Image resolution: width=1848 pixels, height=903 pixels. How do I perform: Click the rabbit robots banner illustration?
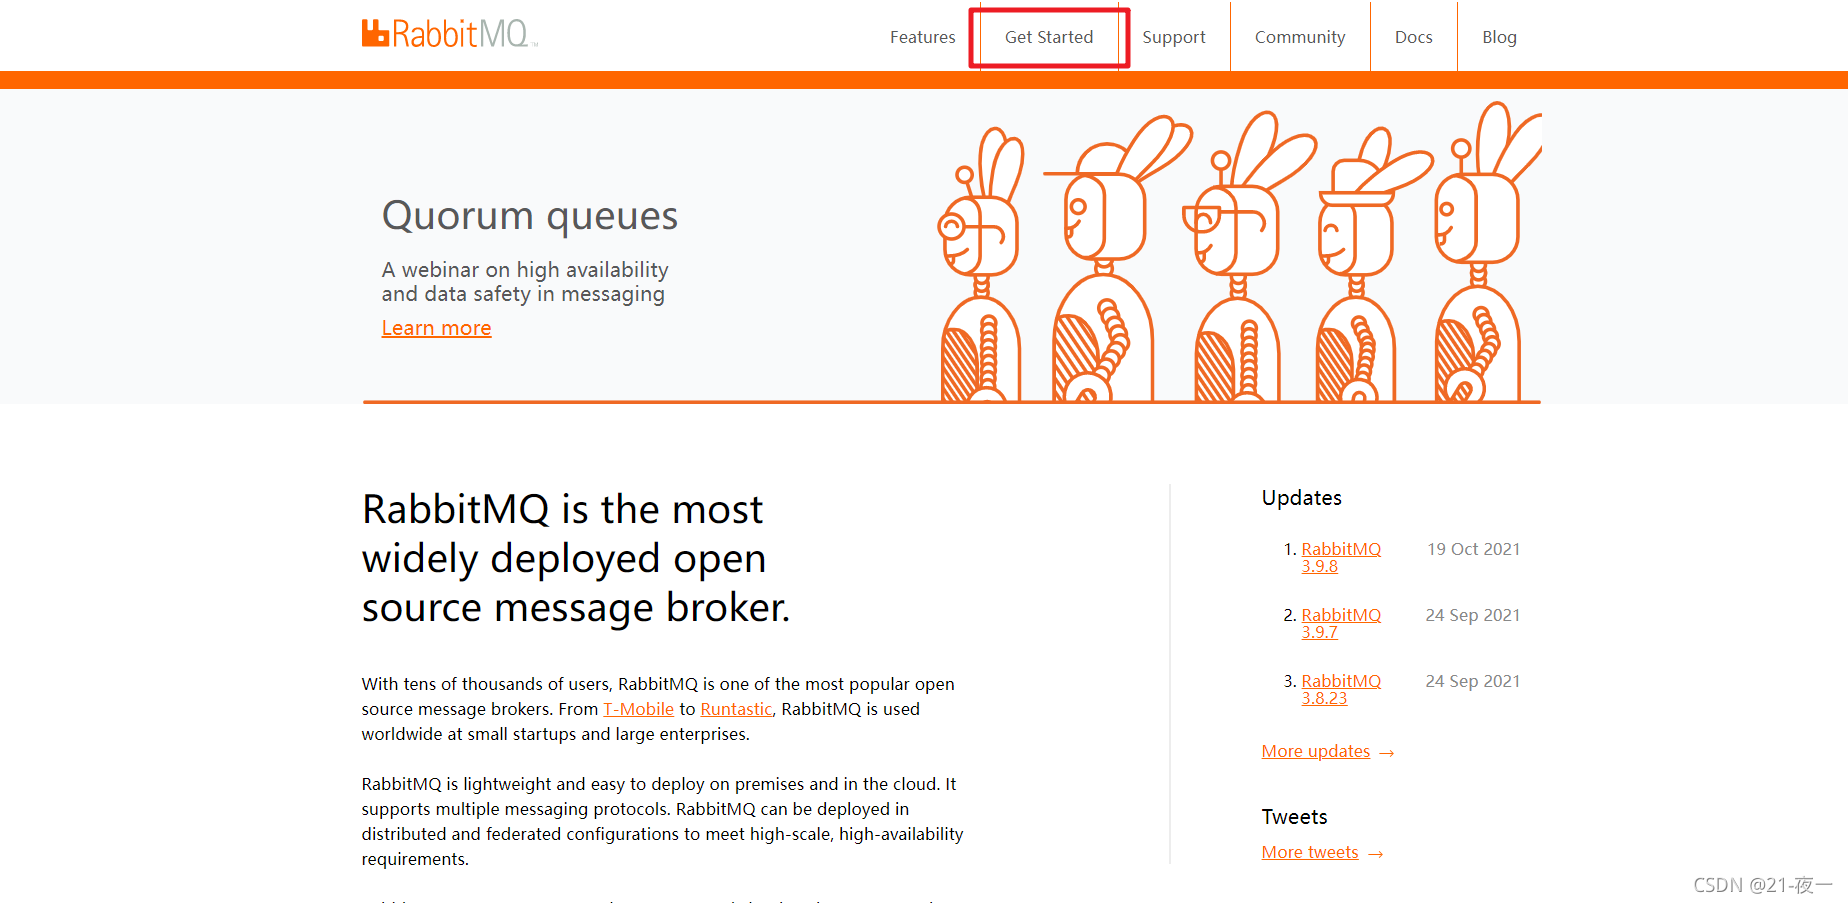(x=1238, y=252)
